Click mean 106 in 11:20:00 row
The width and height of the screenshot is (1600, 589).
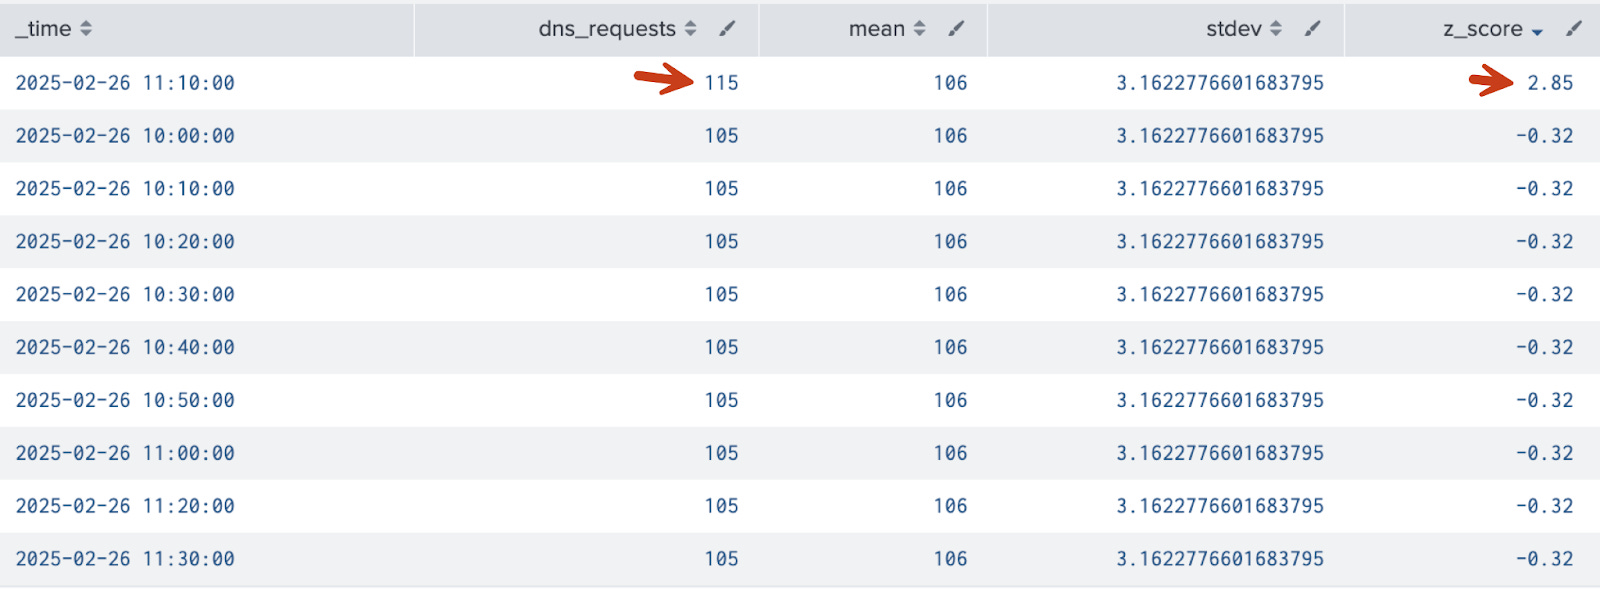(950, 507)
